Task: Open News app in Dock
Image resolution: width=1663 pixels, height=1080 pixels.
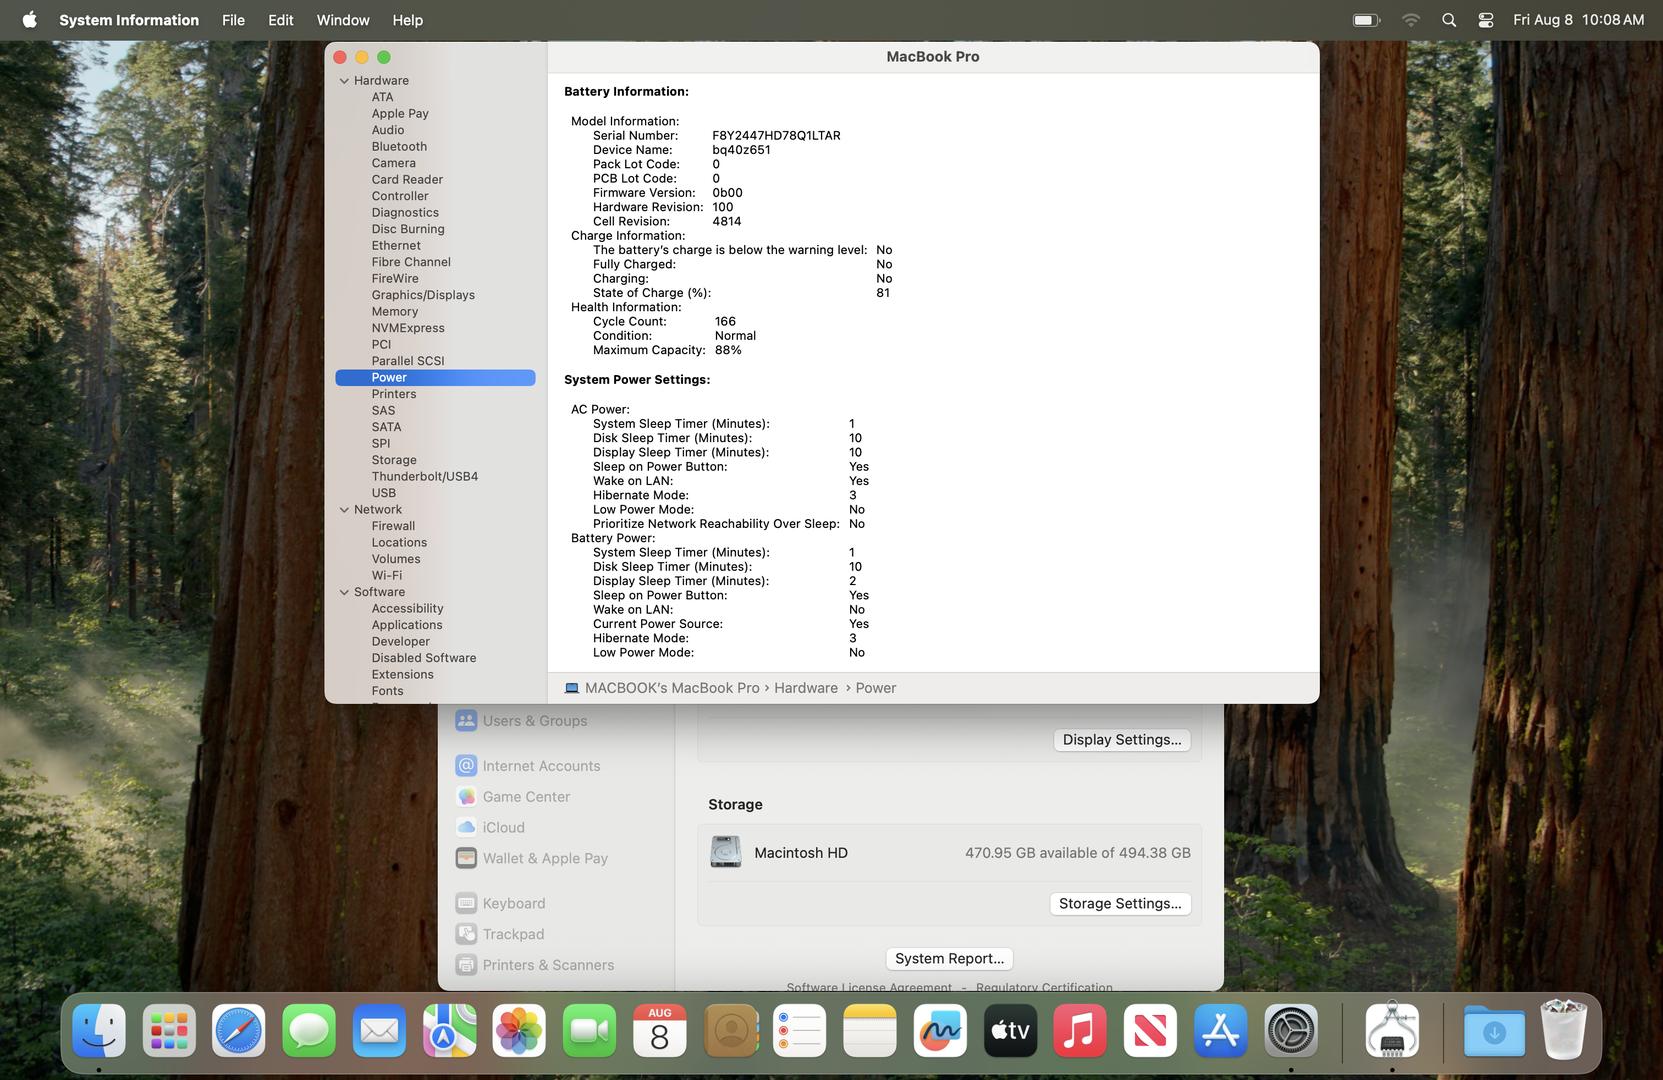Action: [1150, 1030]
